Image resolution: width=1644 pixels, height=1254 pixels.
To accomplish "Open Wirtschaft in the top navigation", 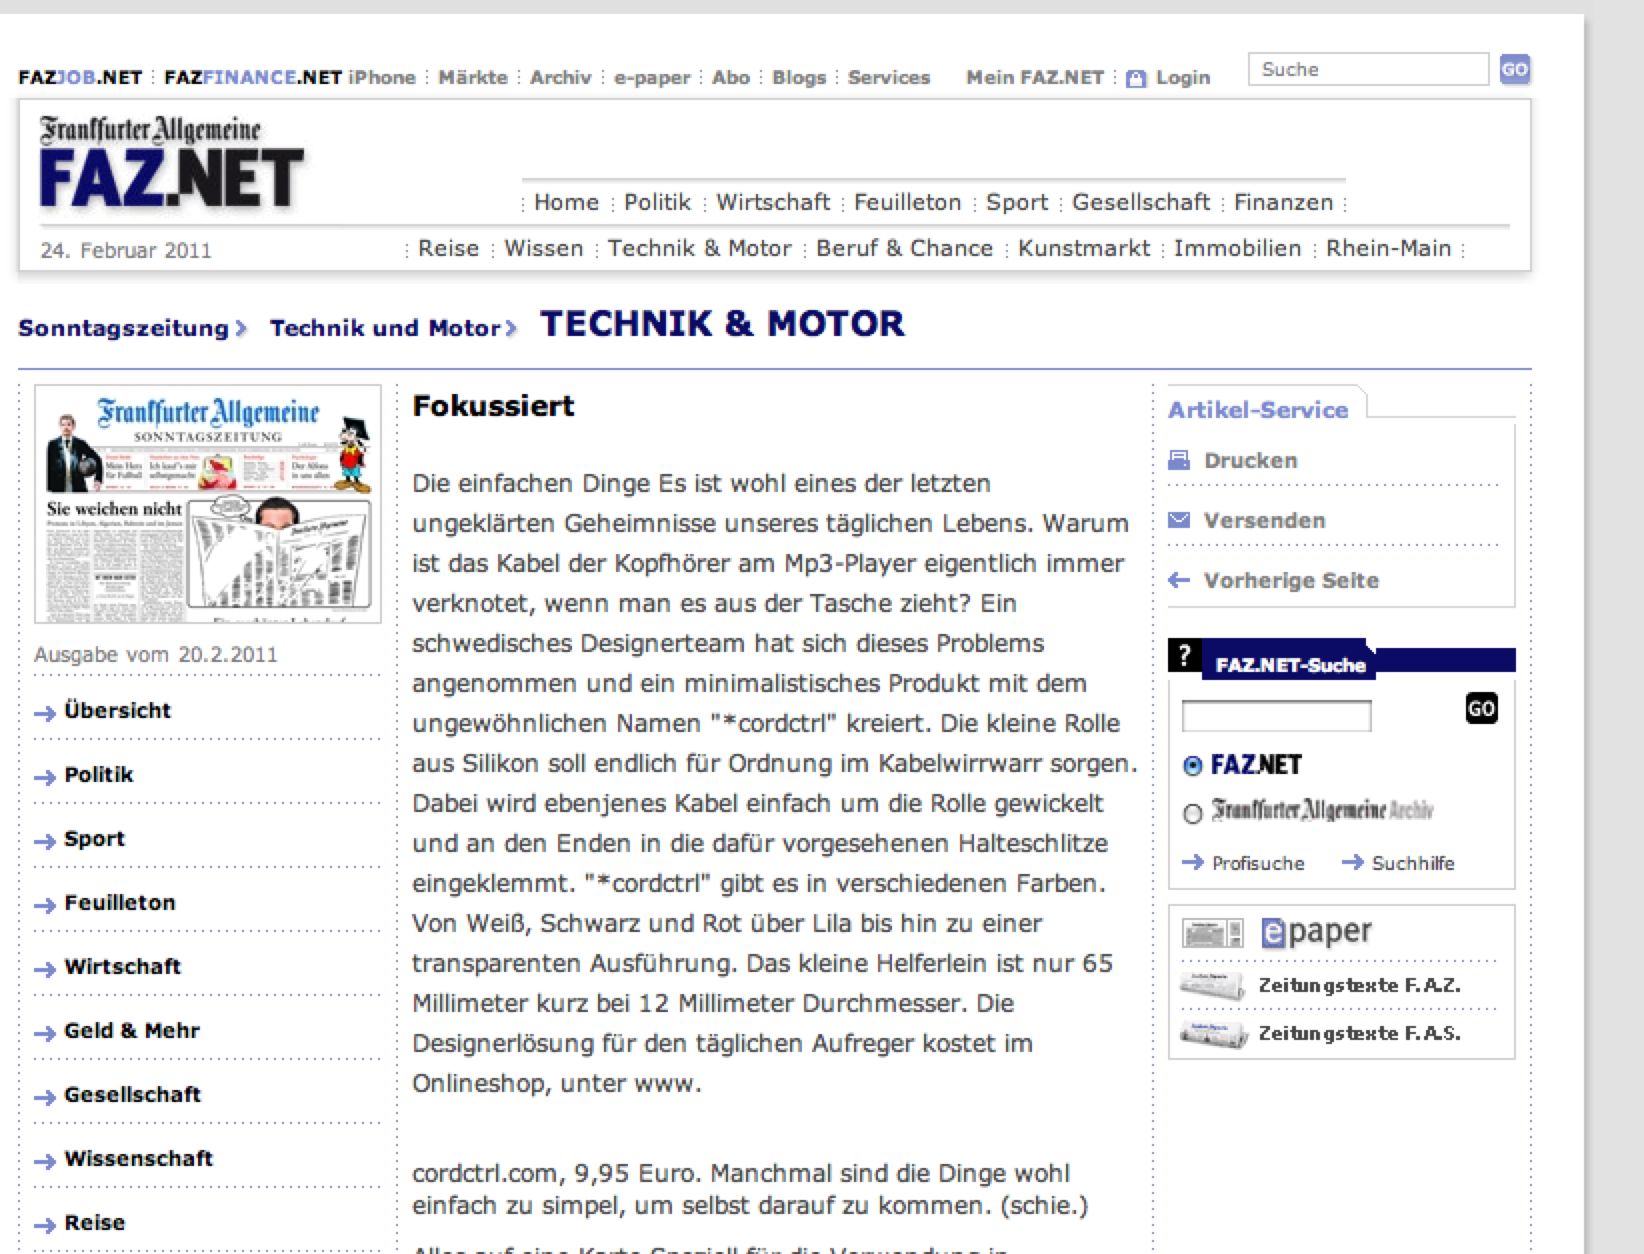I will pos(773,202).
